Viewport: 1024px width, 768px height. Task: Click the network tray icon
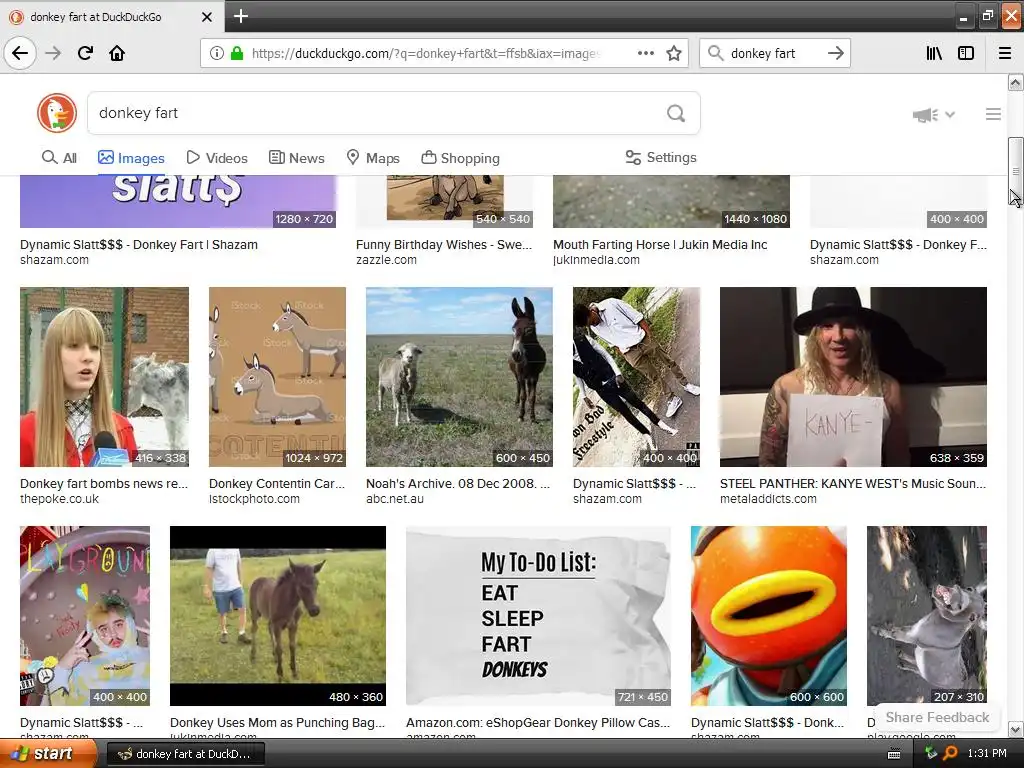click(x=931, y=754)
